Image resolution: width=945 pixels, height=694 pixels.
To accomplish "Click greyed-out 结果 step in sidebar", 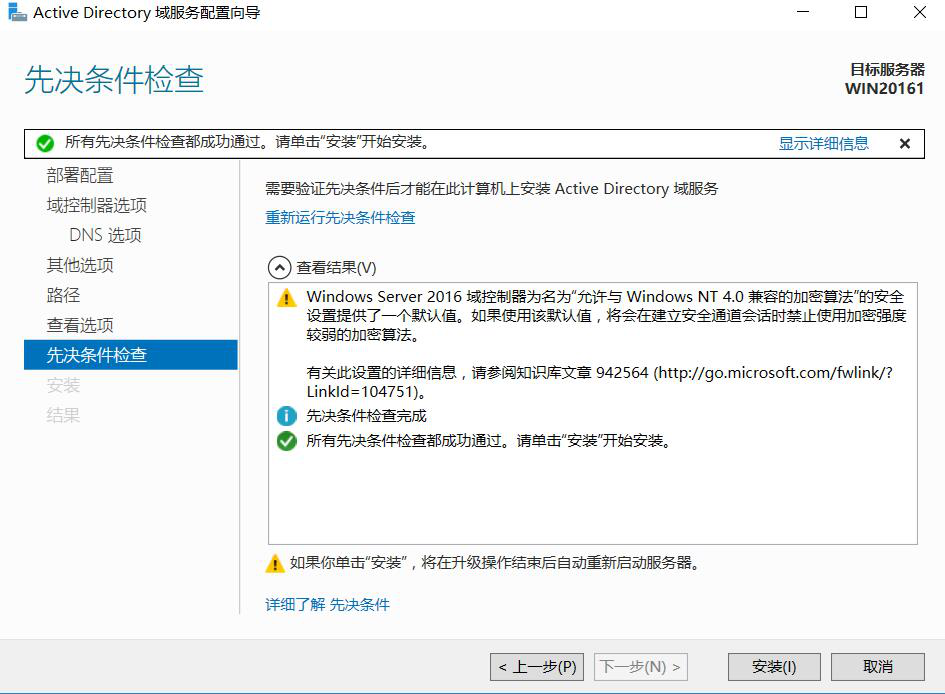I will pyautogui.click(x=63, y=415).
